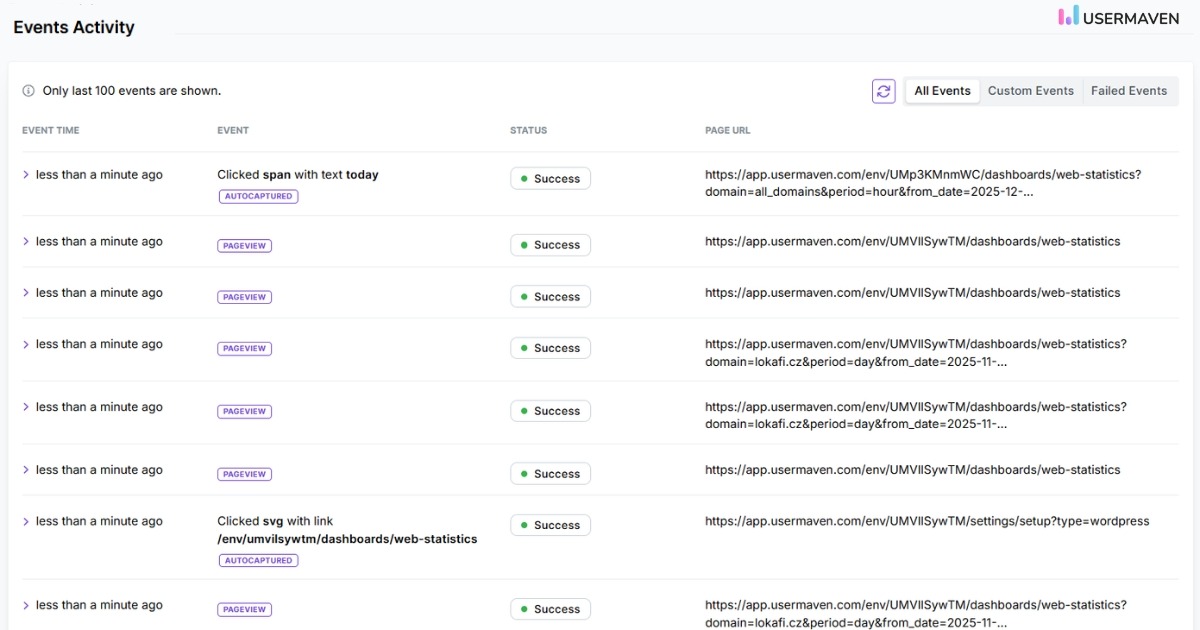Click the refresh events icon

[x=883, y=91]
